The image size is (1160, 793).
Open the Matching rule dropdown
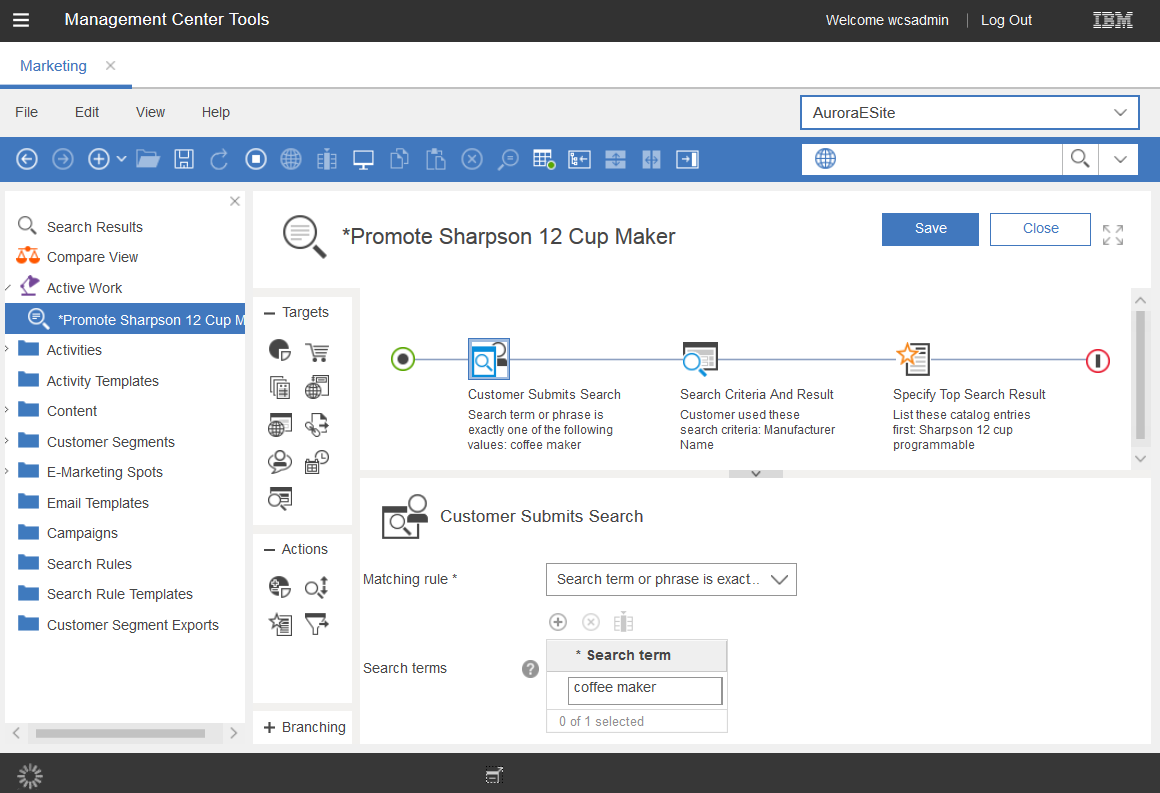[x=671, y=580]
